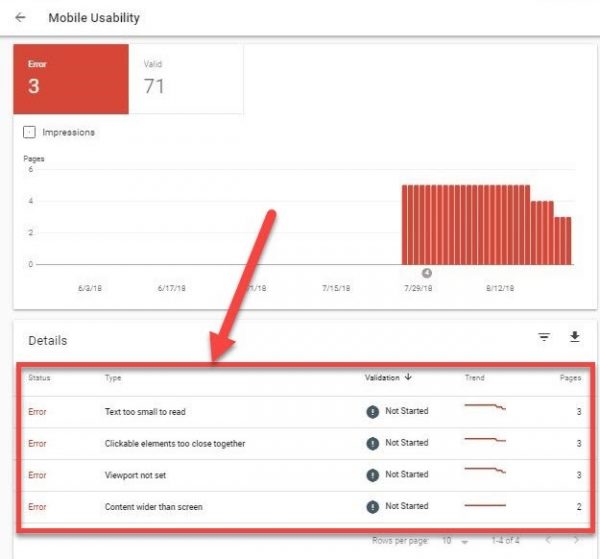
Task: Sort by the Status column header
Action: 39,378
